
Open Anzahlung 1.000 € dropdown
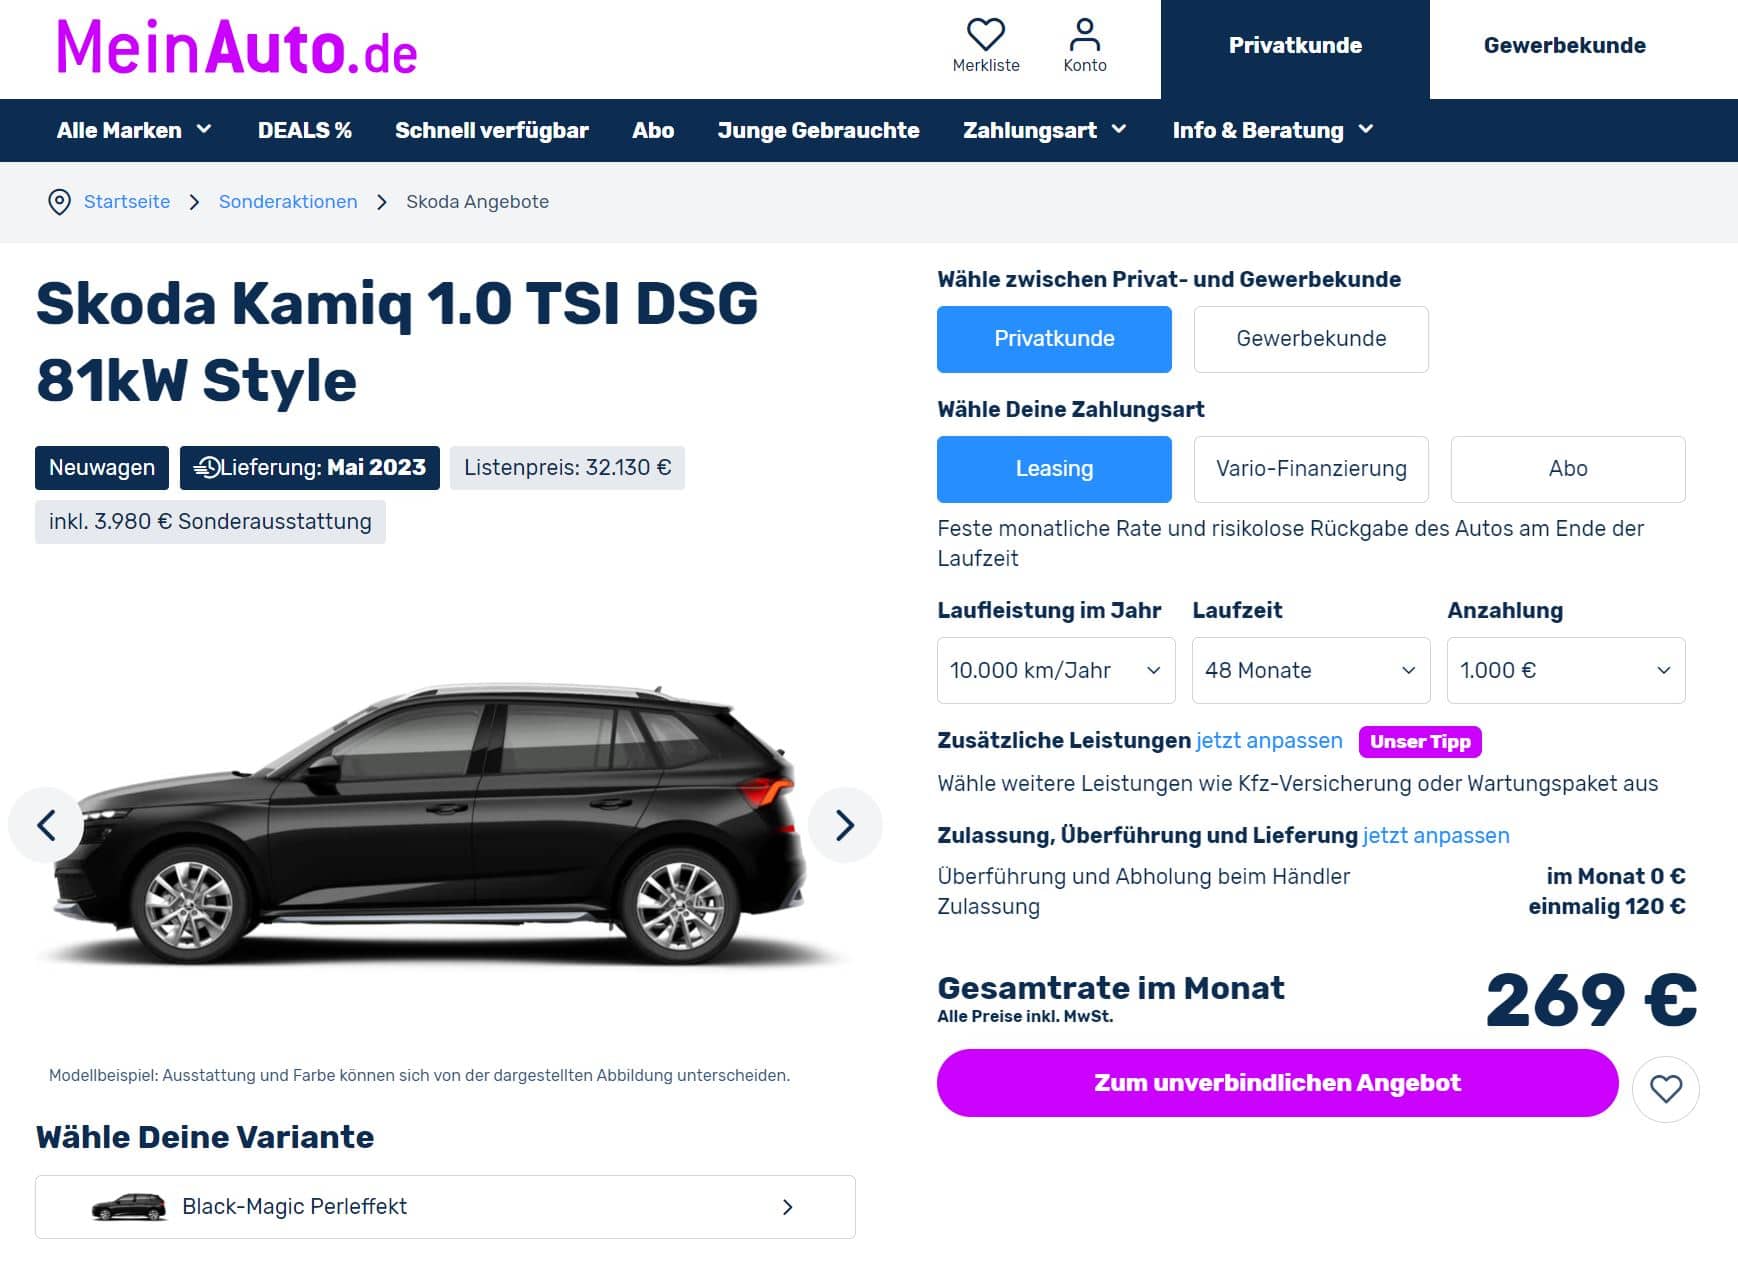(1566, 670)
